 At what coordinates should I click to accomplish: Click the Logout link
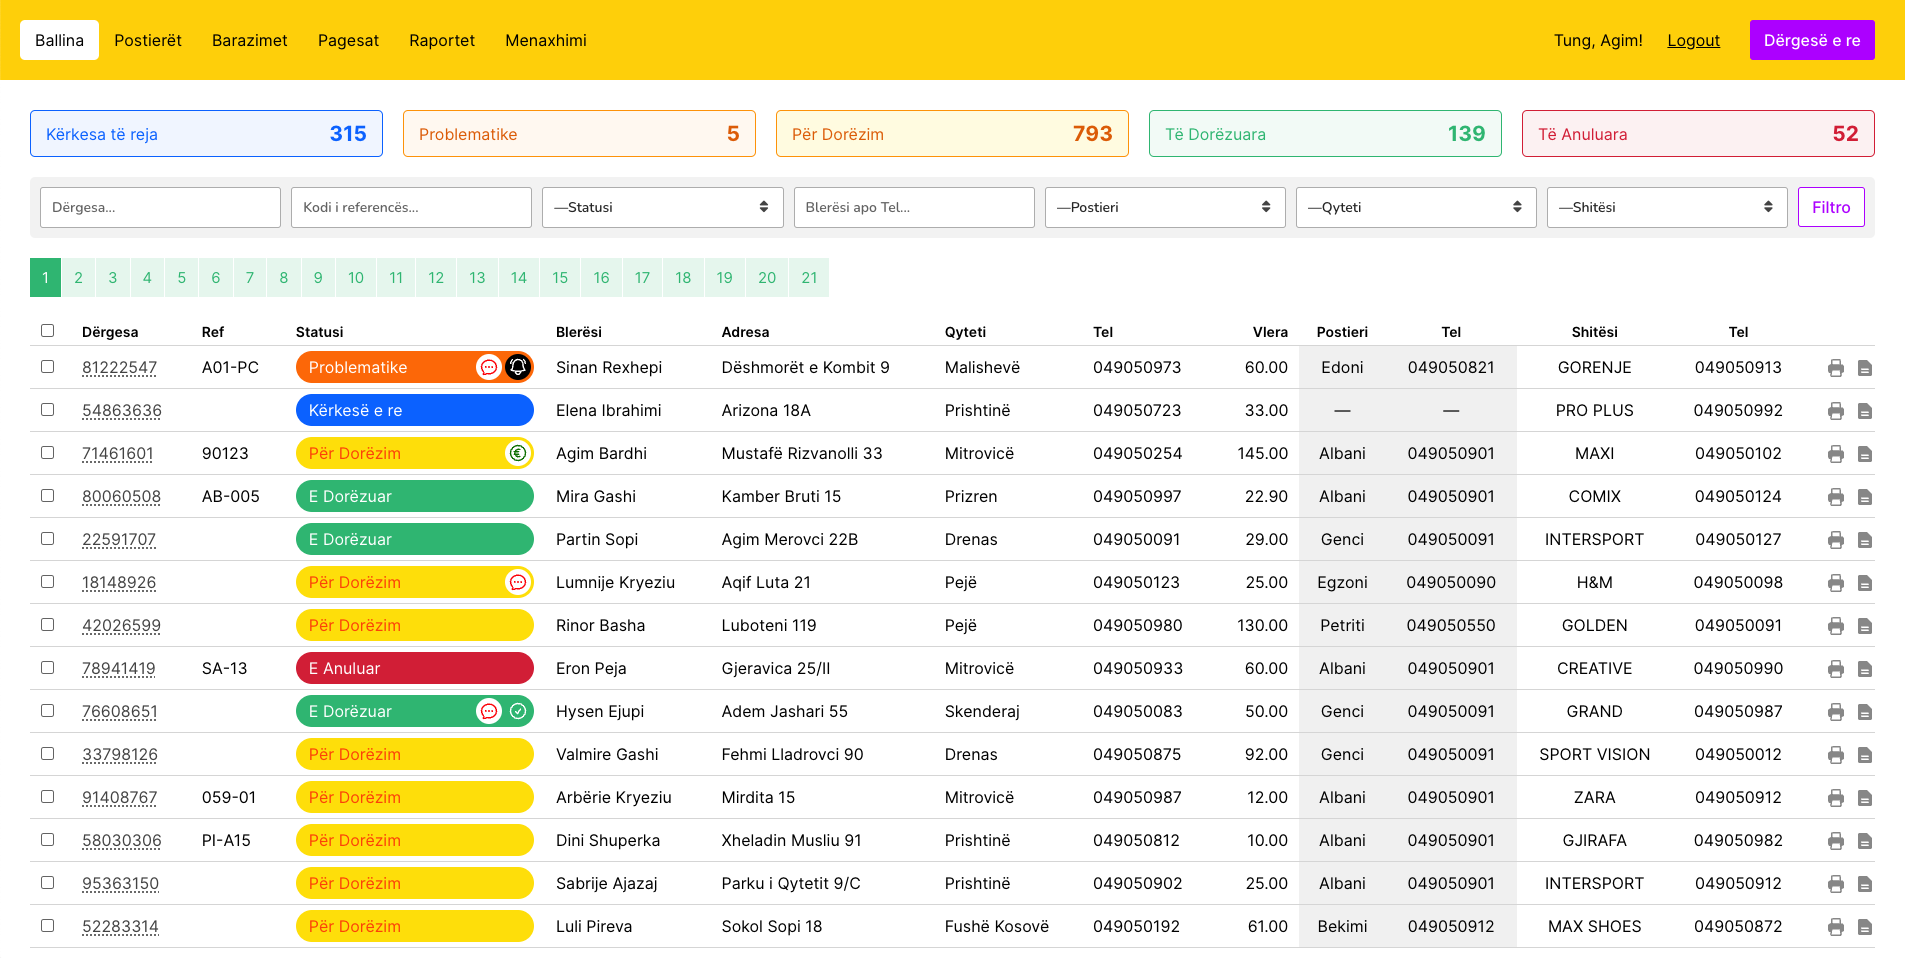coord(1694,40)
